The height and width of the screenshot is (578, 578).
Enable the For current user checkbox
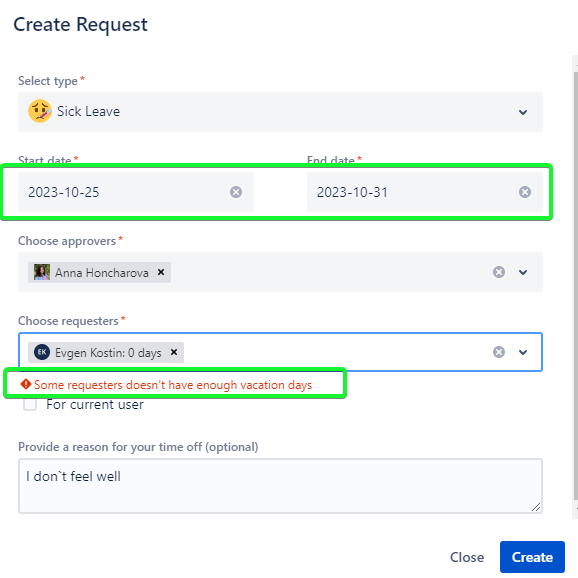coord(30,404)
